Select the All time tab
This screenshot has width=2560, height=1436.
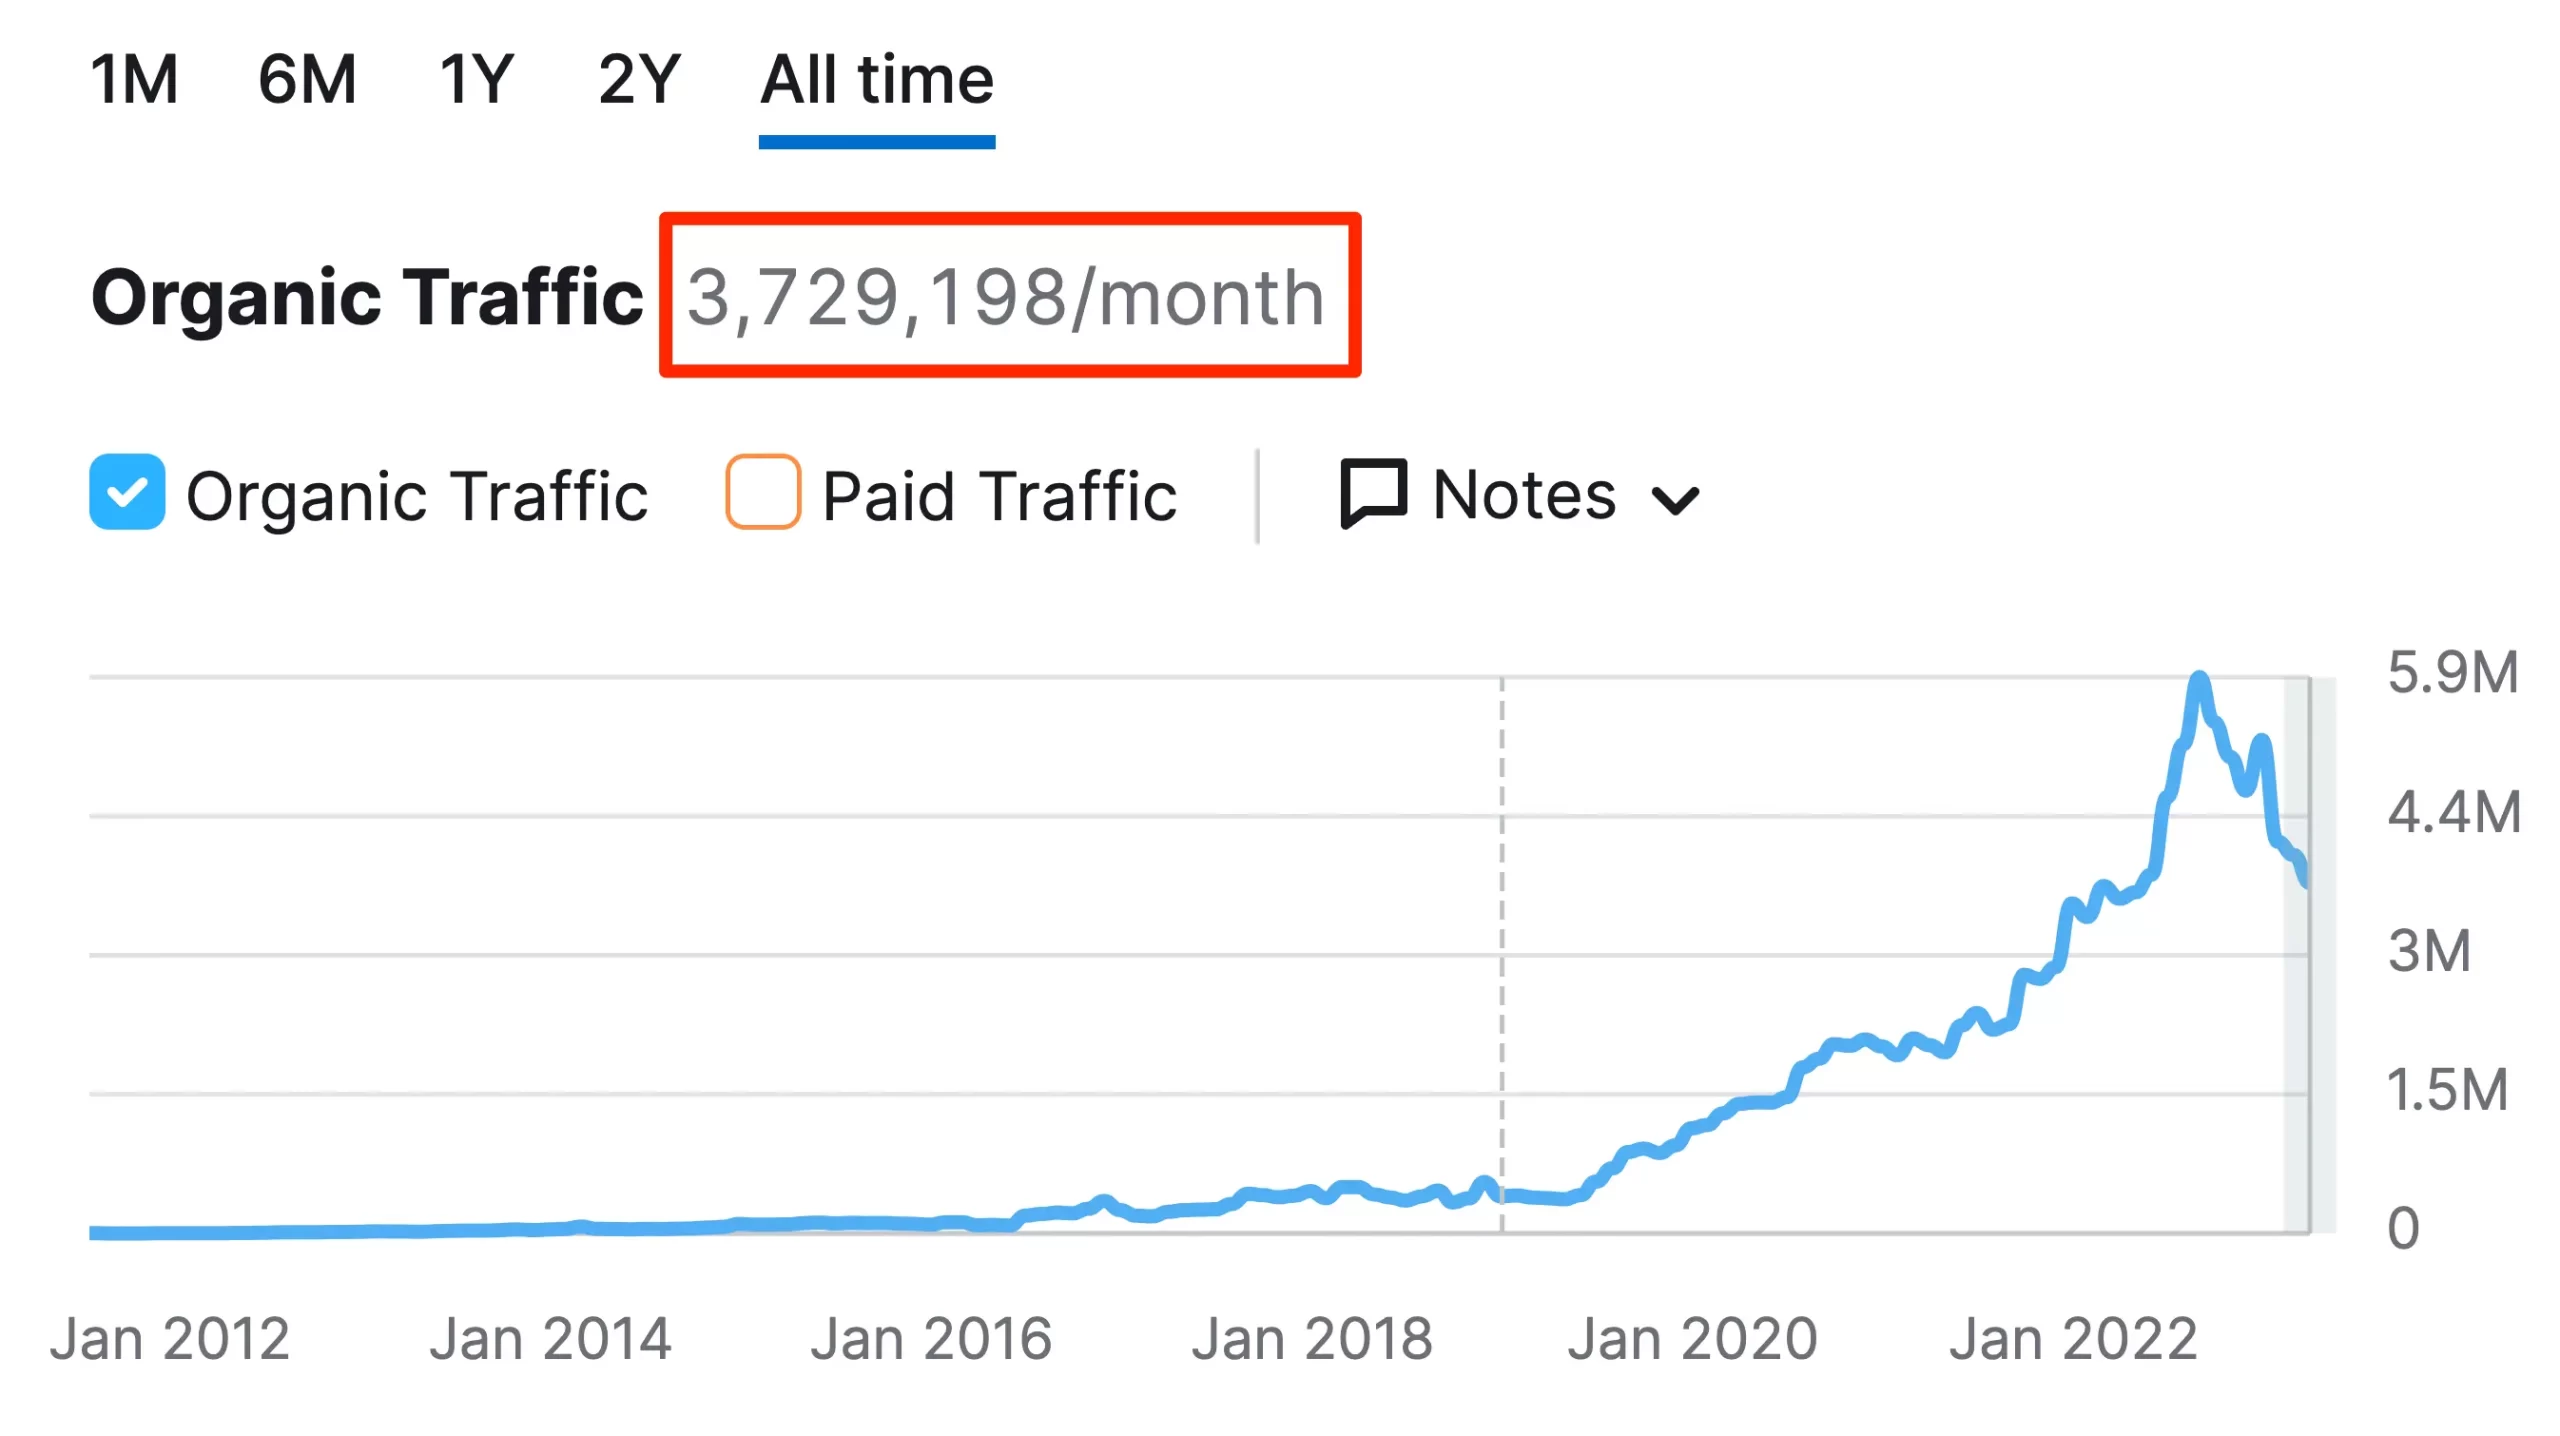(876, 80)
